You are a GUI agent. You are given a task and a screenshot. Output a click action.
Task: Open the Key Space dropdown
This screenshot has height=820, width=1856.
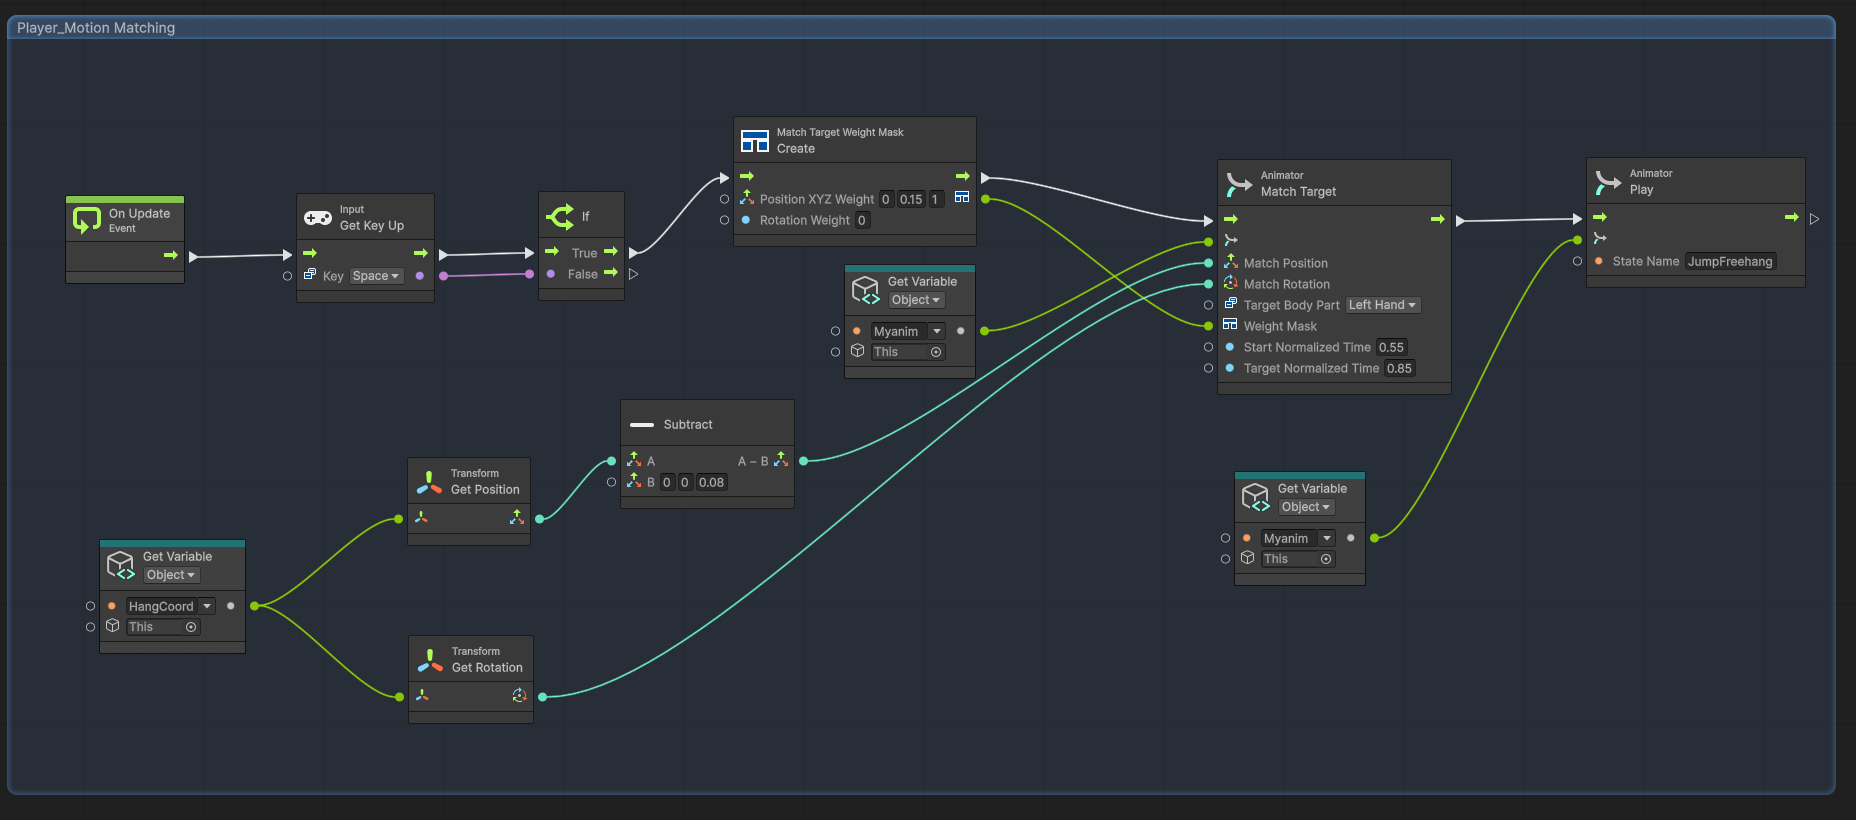tap(376, 276)
